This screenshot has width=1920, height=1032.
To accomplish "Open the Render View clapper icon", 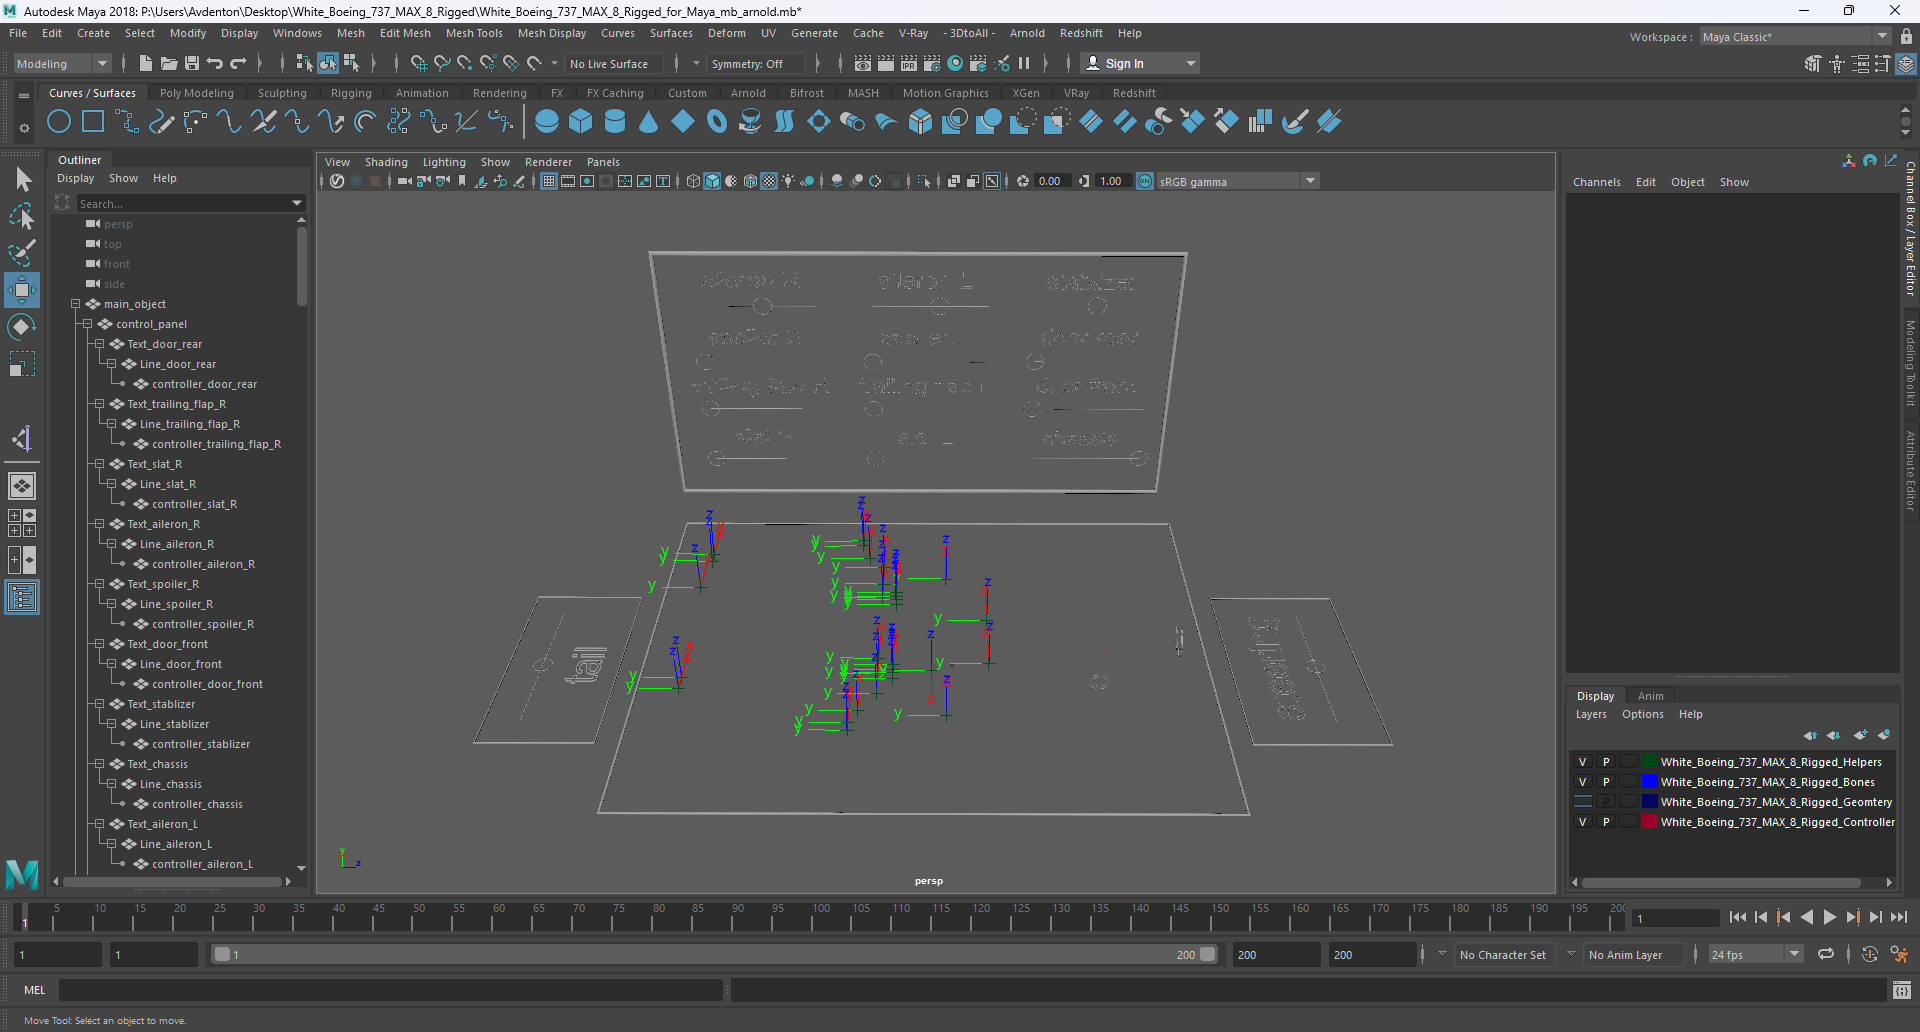I will coord(863,63).
